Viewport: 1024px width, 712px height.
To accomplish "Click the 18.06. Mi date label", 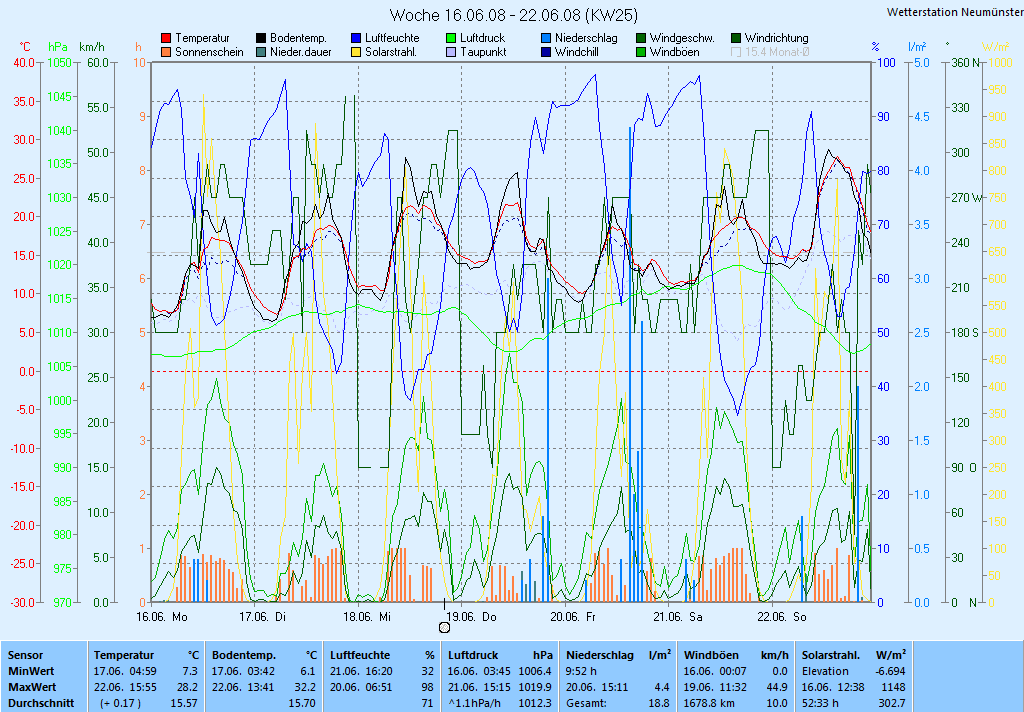I will [x=367, y=617].
